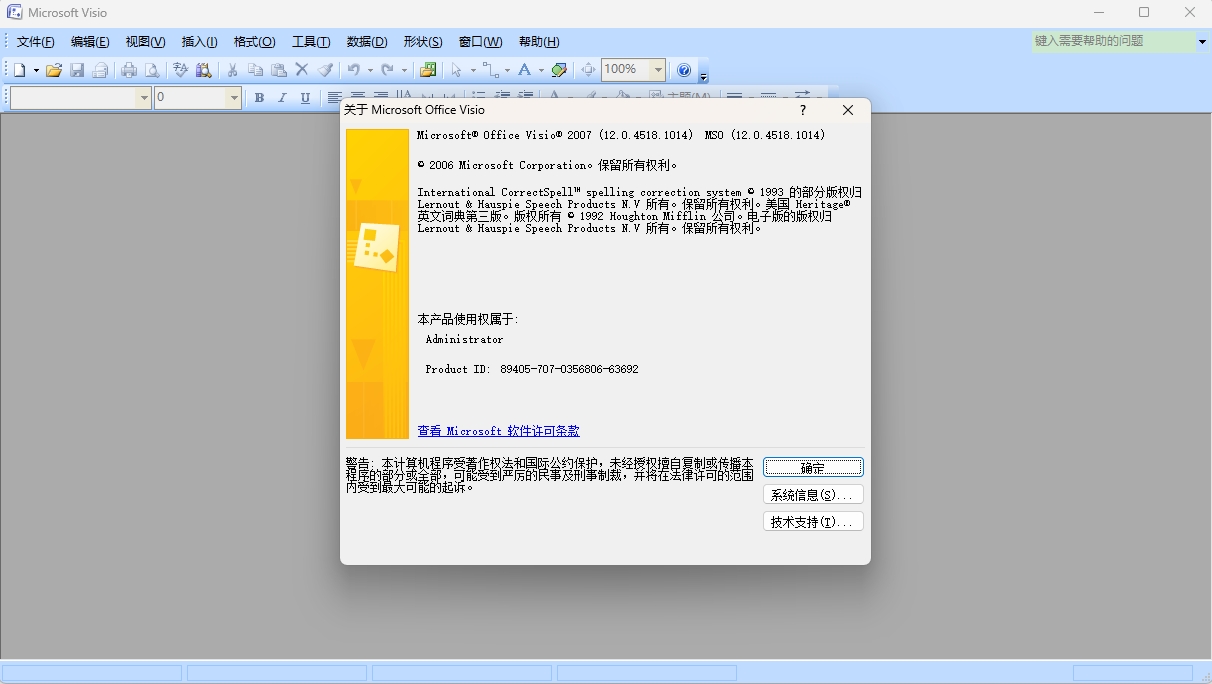Click the Print icon in toolbar

[129, 70]
